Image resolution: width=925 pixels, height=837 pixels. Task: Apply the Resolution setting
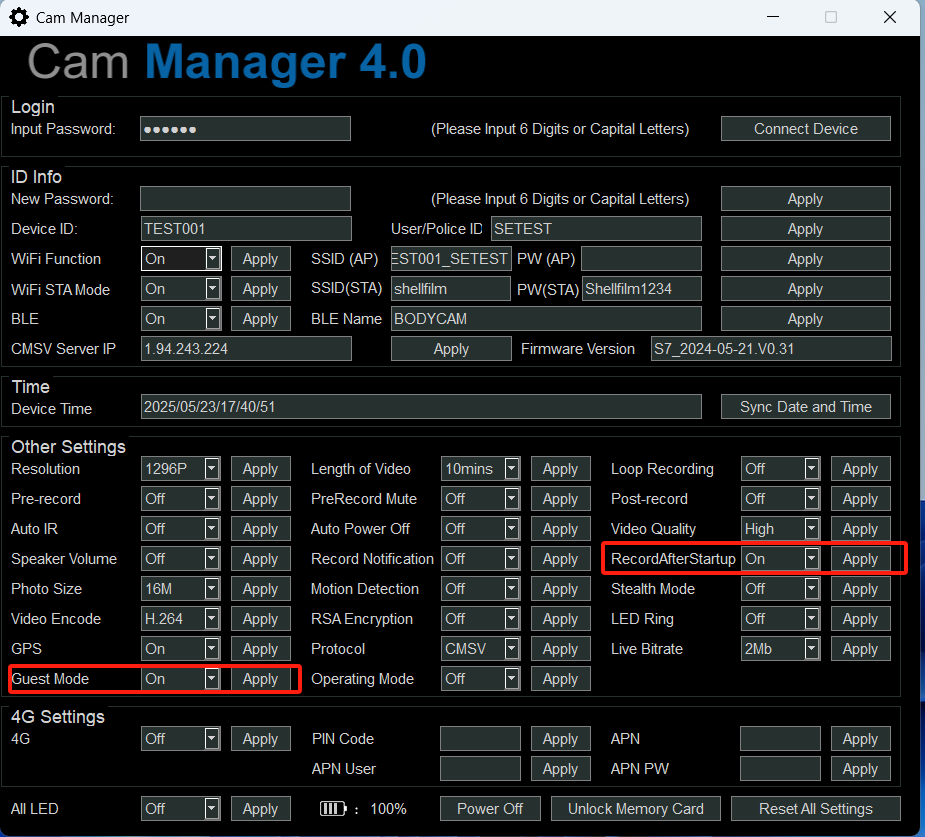[260, 469]
